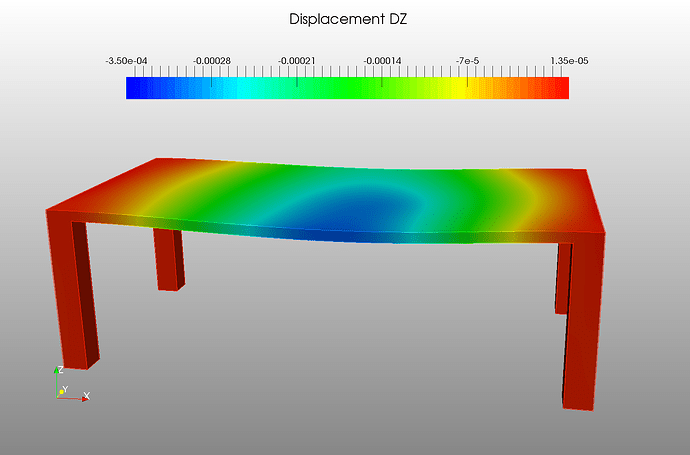690x455 pixels.
Task: Click the Y axis label of orientation widget
Action: 65,389
